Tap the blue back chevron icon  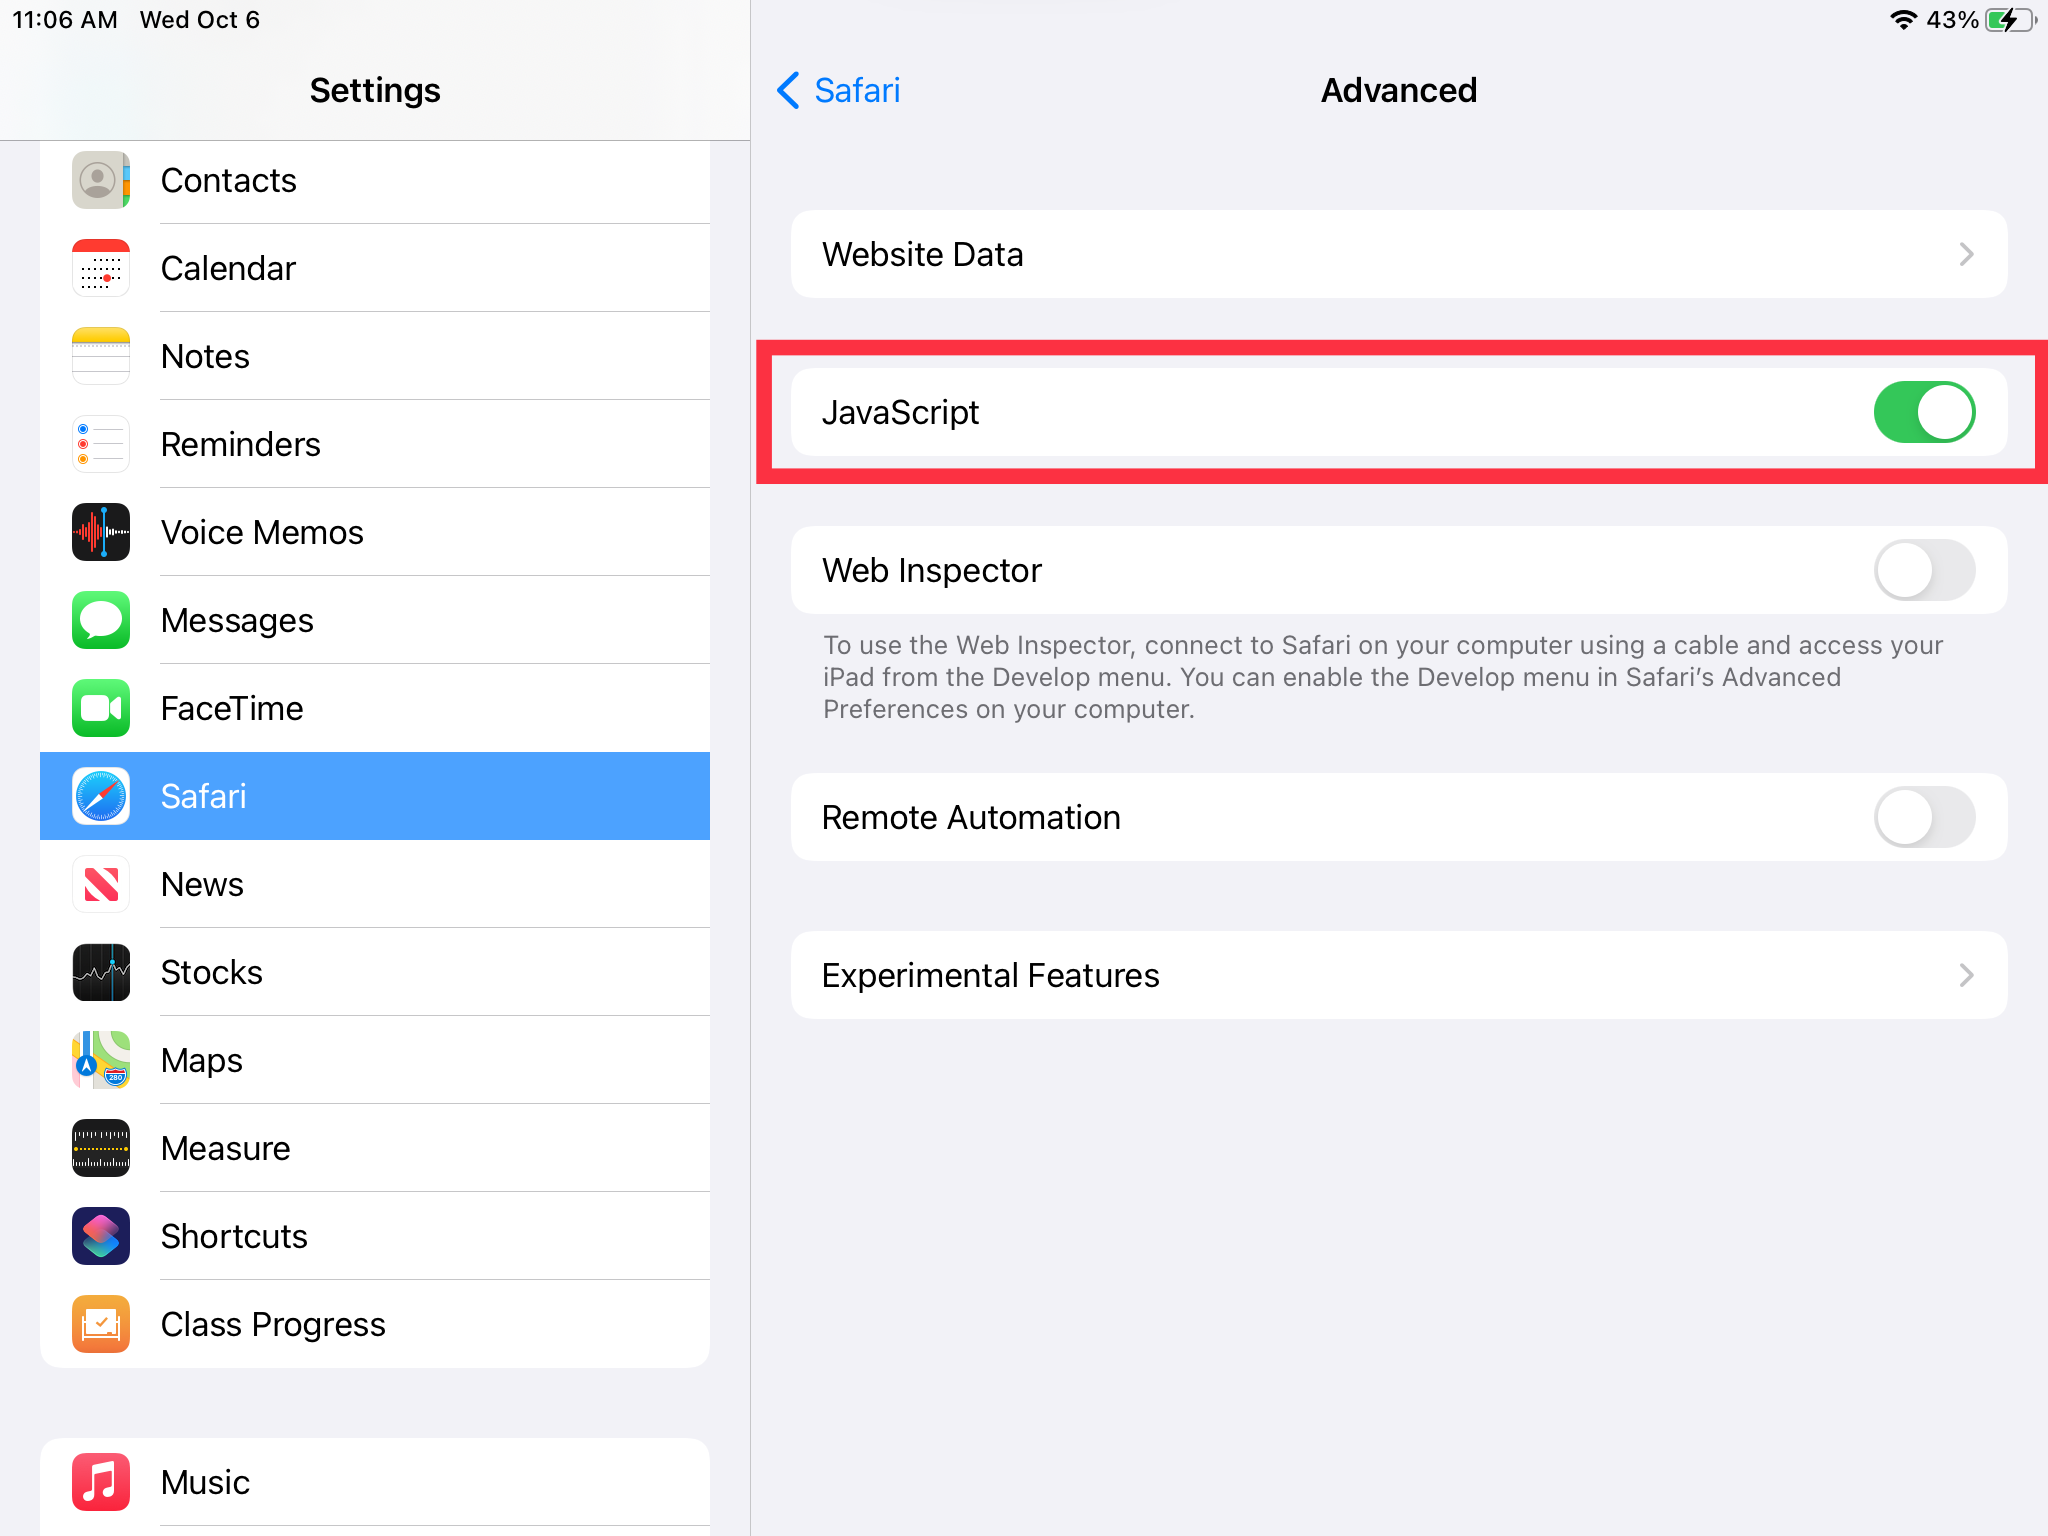[x=788, y=90]
